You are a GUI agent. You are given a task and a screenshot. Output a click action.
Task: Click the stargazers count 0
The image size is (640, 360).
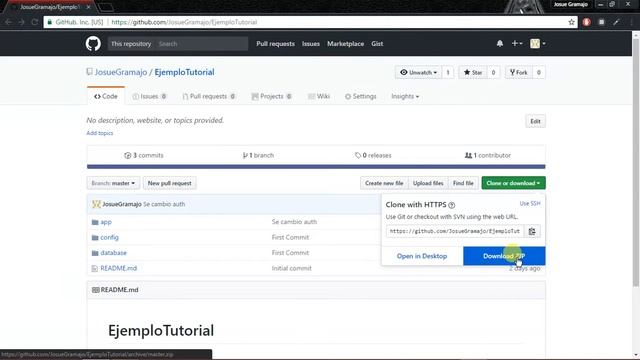[493, 72]
